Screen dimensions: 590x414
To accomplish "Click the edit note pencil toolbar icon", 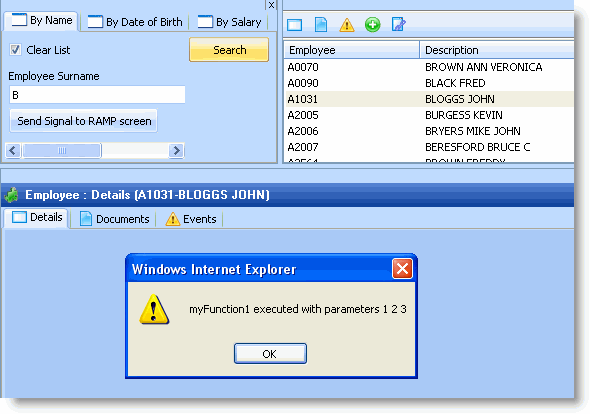I will [x=398, y=24].
